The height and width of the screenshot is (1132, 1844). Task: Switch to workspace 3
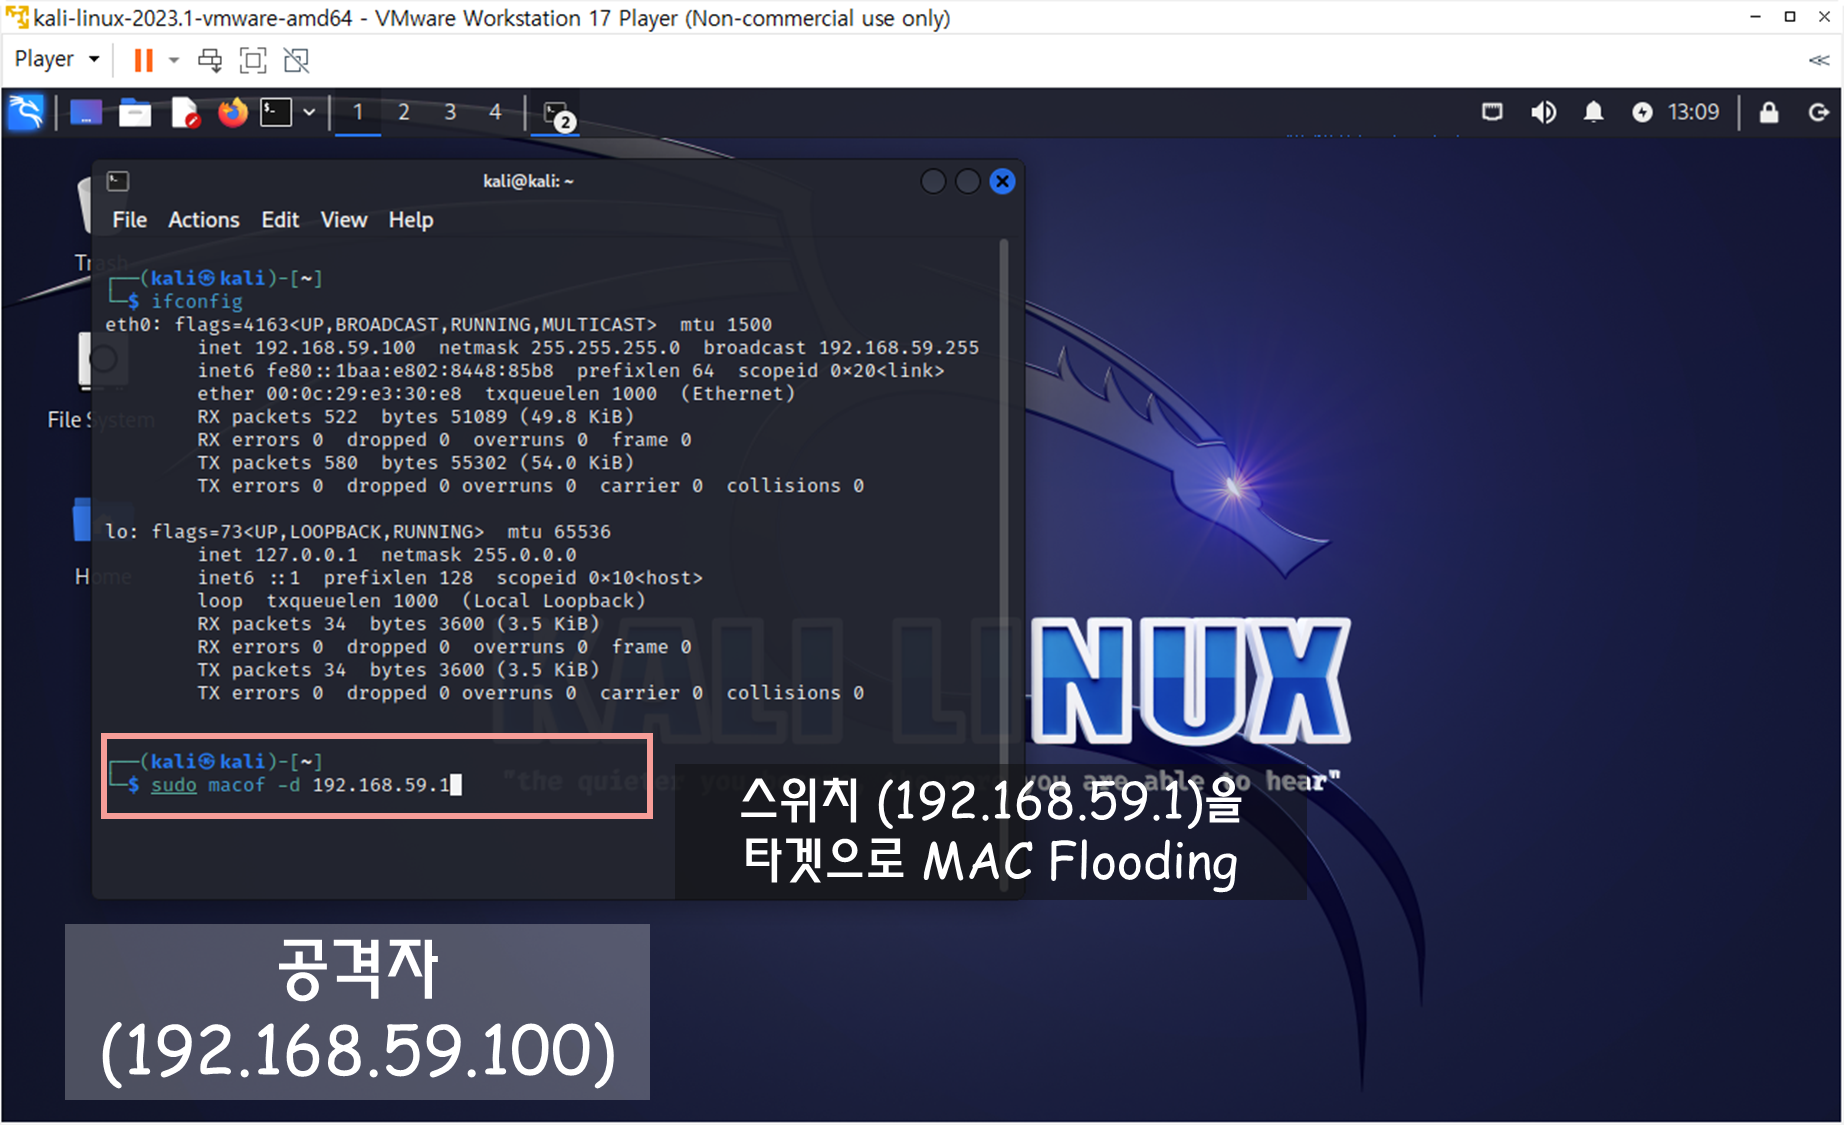pyautogui.click(x=450, y=112)
